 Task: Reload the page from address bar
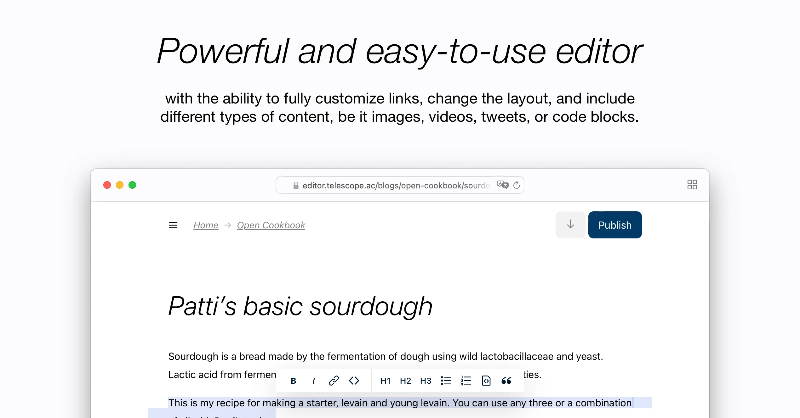[516, 185]
